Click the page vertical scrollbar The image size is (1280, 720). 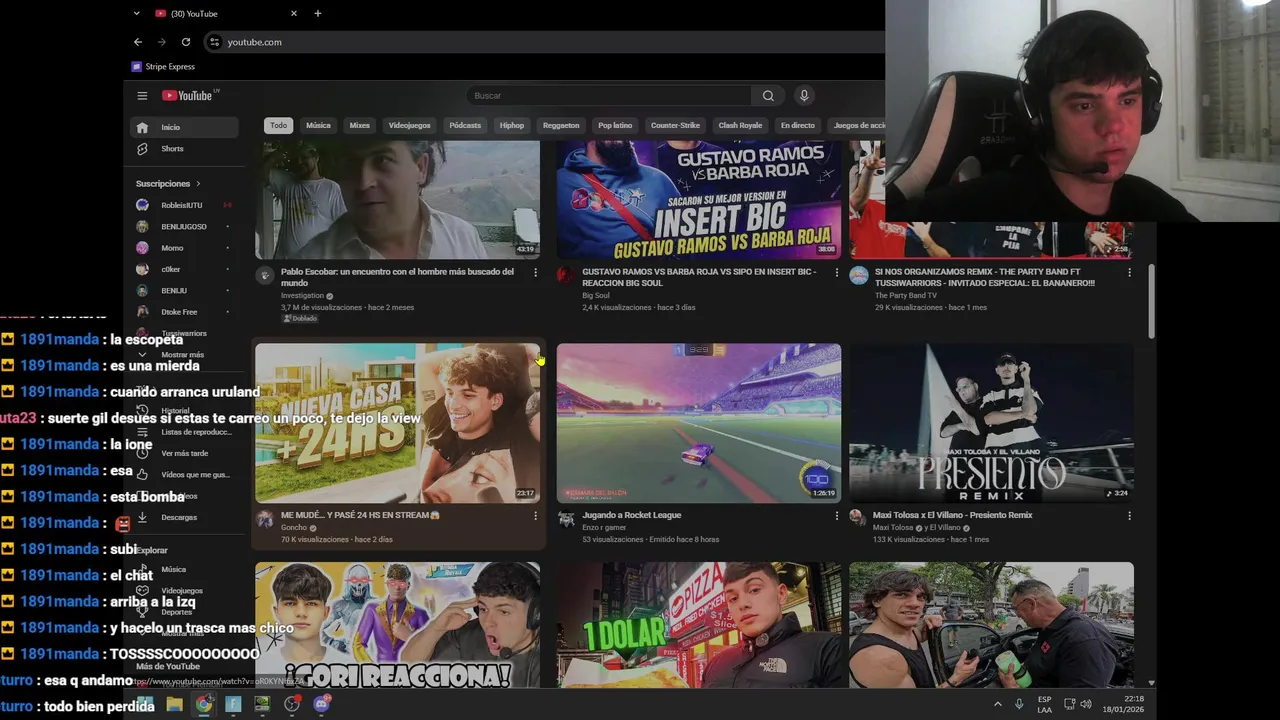1151,302
